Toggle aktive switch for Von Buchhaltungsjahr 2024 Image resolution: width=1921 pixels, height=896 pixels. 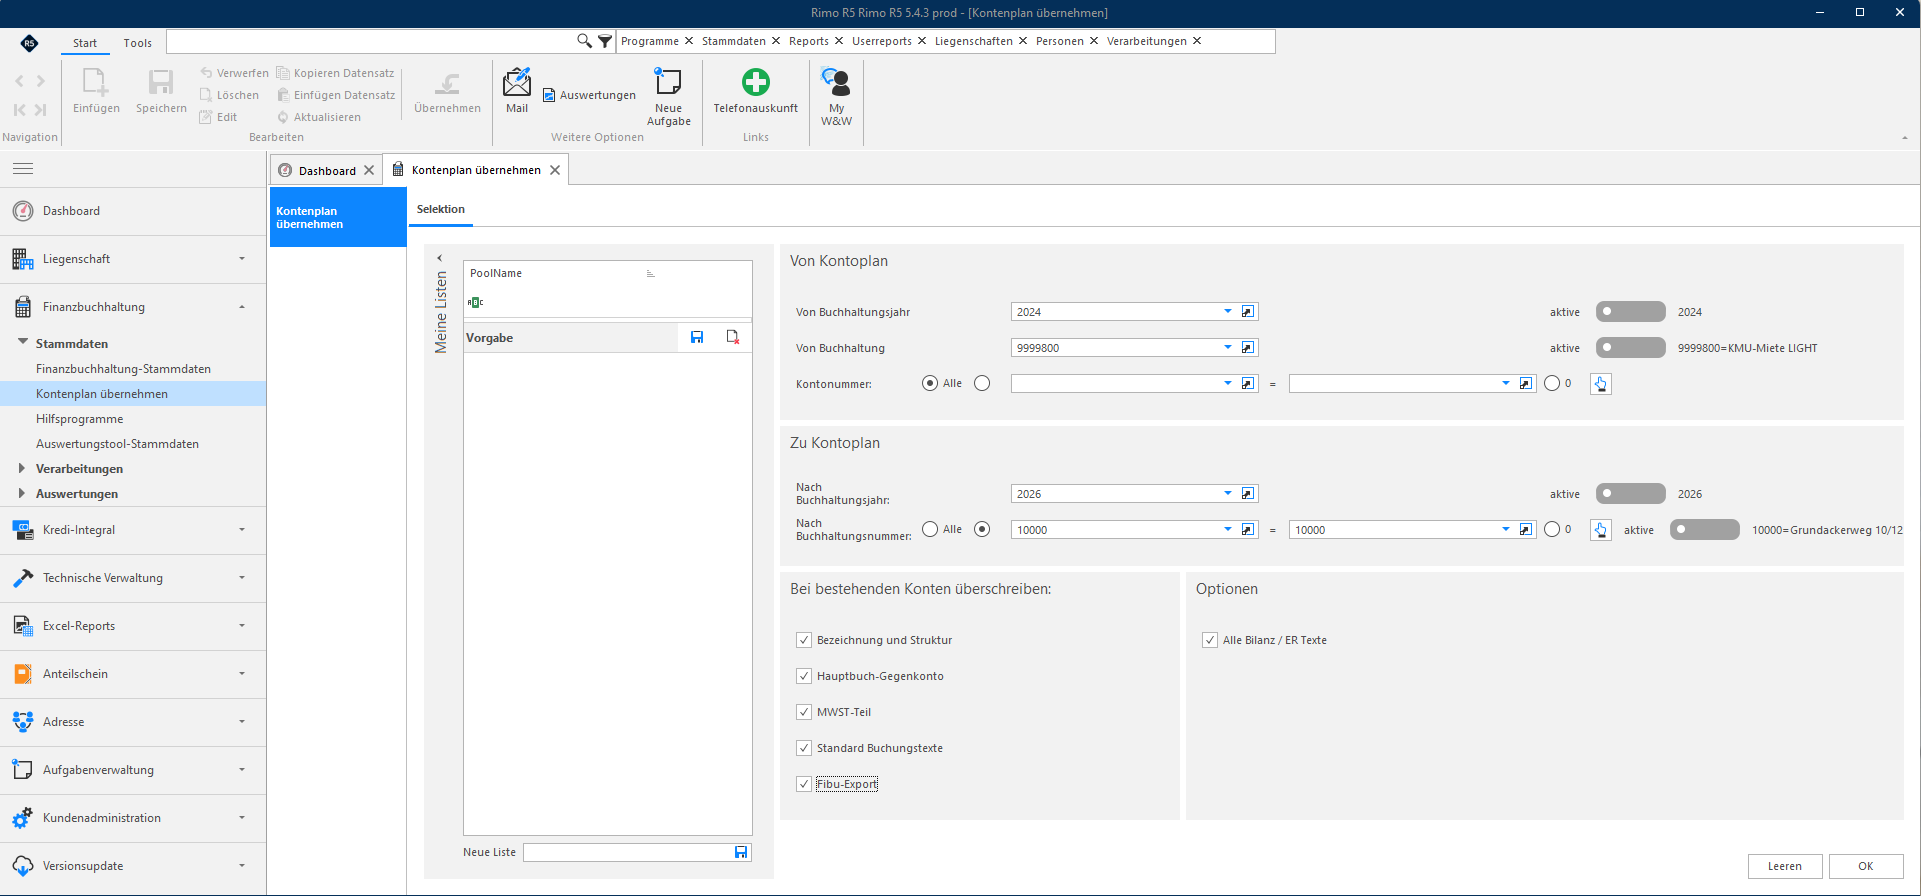(1631, 312)
